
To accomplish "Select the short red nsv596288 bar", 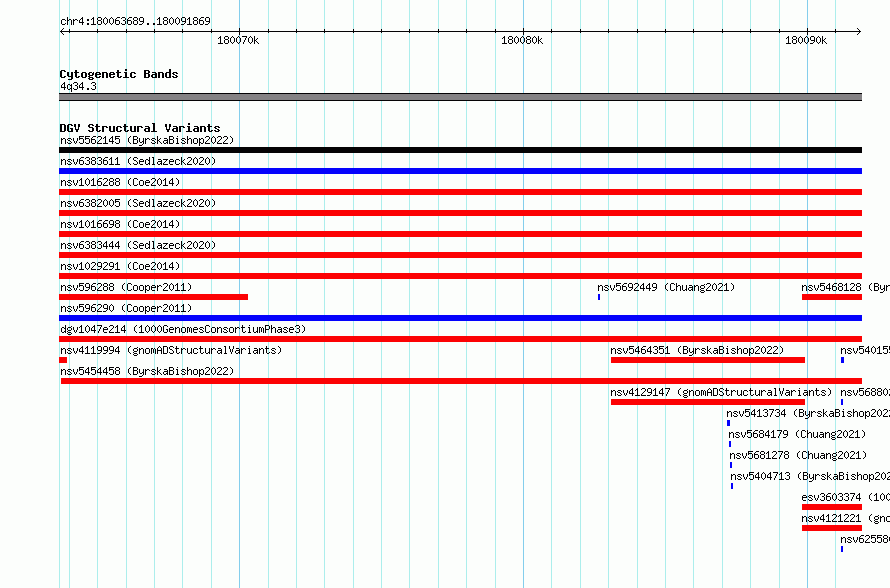I will point(153,297).
